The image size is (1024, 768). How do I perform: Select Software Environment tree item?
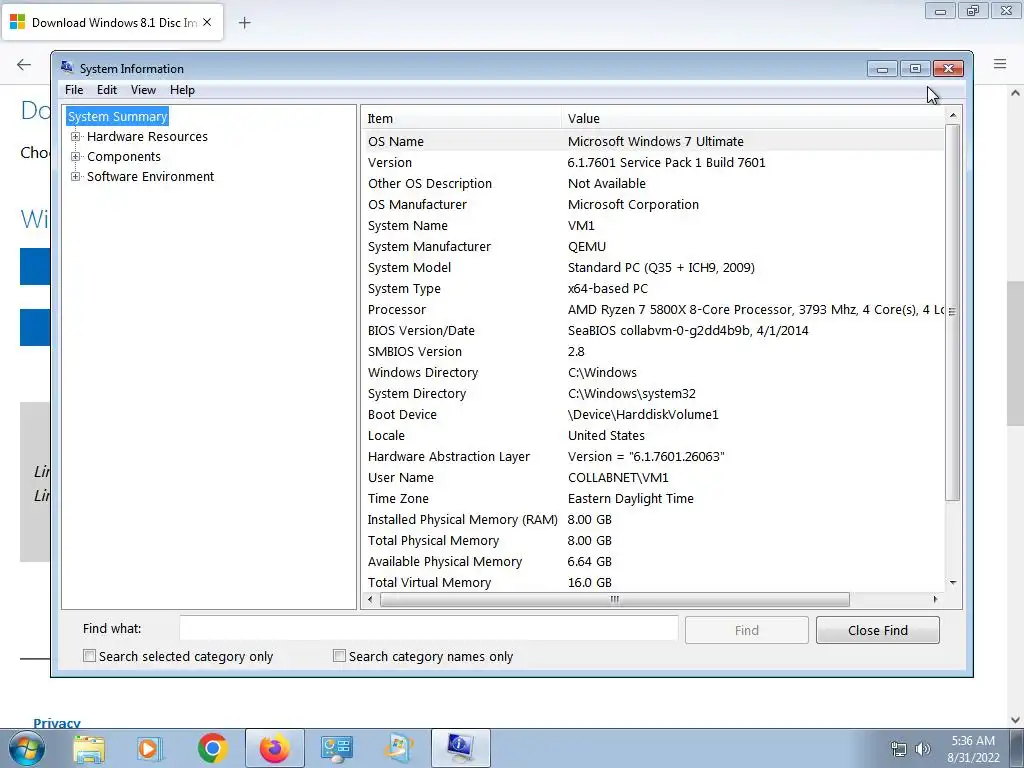click(x=150, y=176)
